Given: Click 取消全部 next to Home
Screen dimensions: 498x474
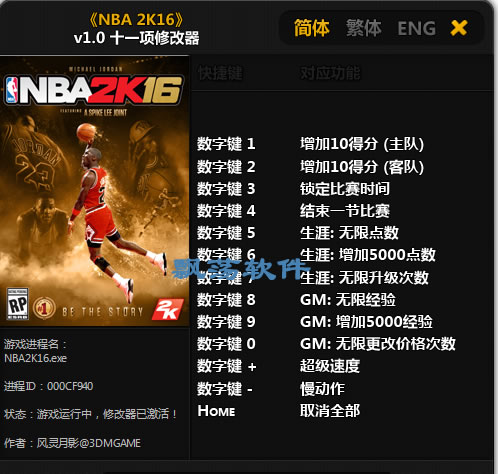Looking at the screenshot, I should 330,411.
